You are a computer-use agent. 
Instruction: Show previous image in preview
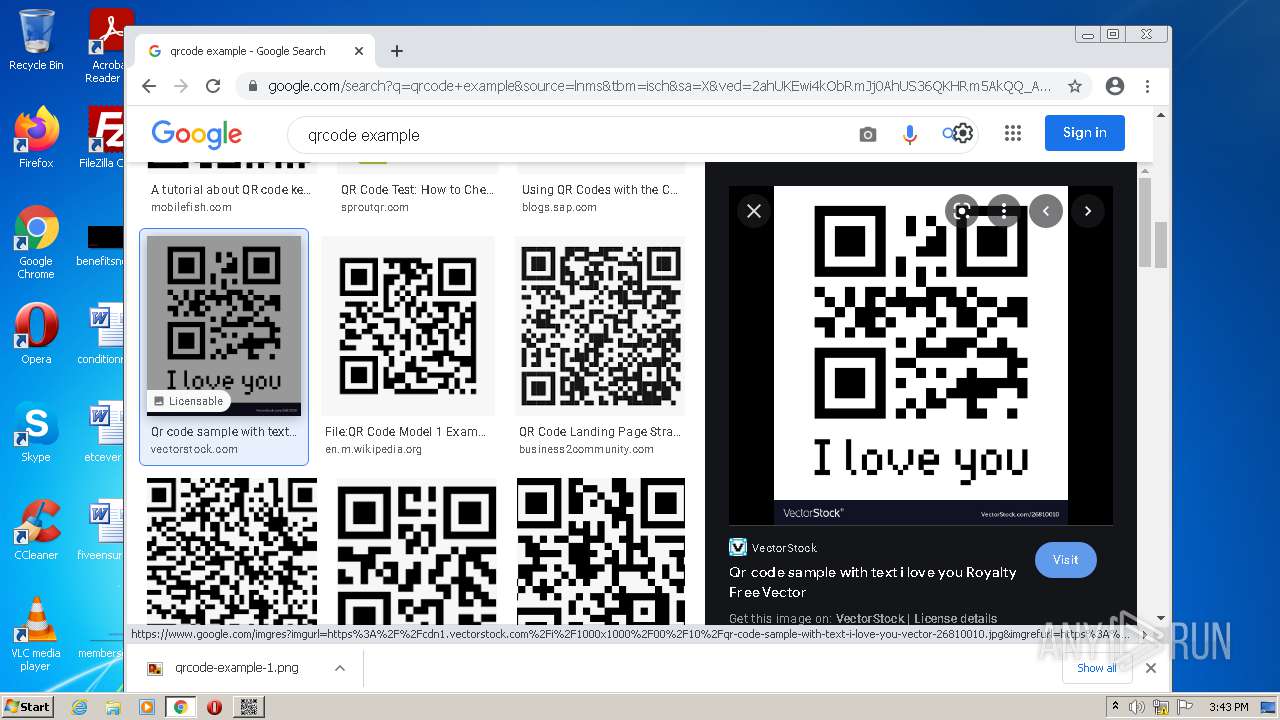click(1046, 211)
